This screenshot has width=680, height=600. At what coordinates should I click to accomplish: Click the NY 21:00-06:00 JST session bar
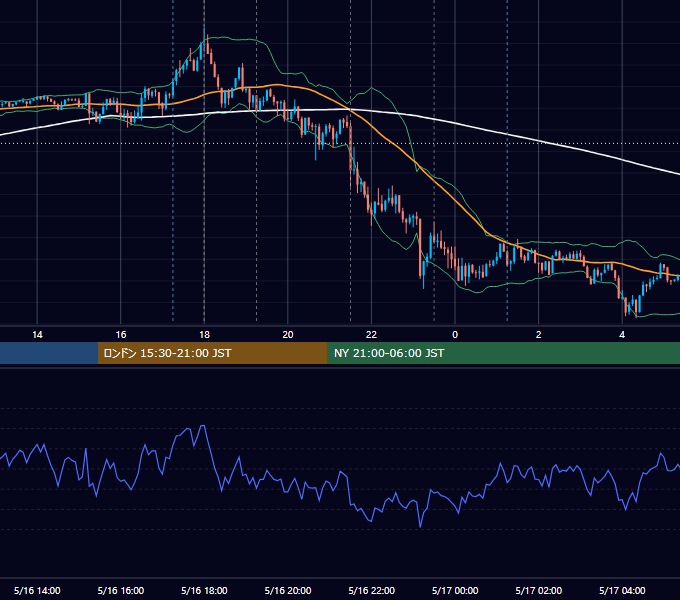[x=503, y=353]
